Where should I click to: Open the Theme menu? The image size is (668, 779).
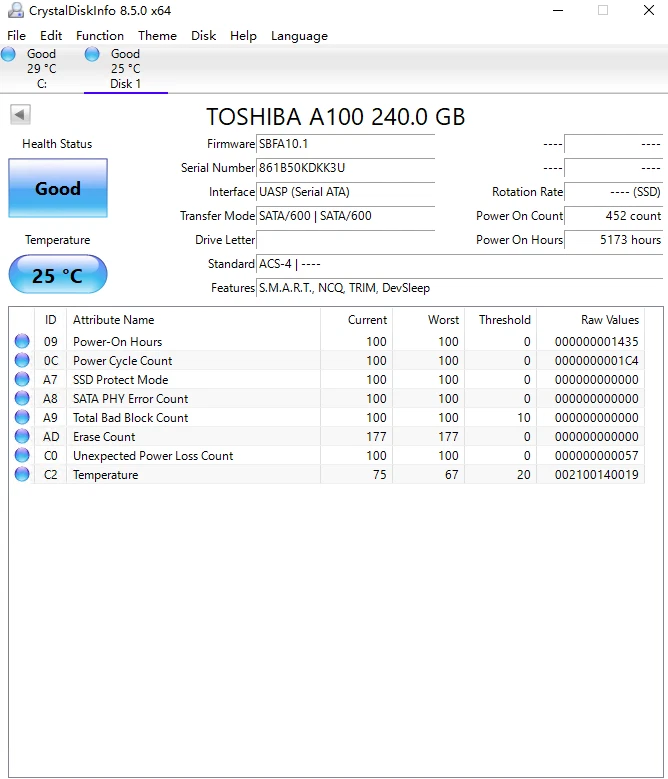[157, 36]
